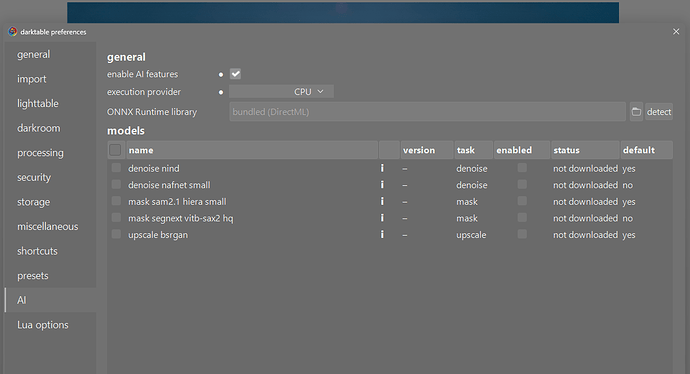Open miscellaneous preferences tab
The image size is (690, 374).
pyautogui.click(x=50, y=227)
